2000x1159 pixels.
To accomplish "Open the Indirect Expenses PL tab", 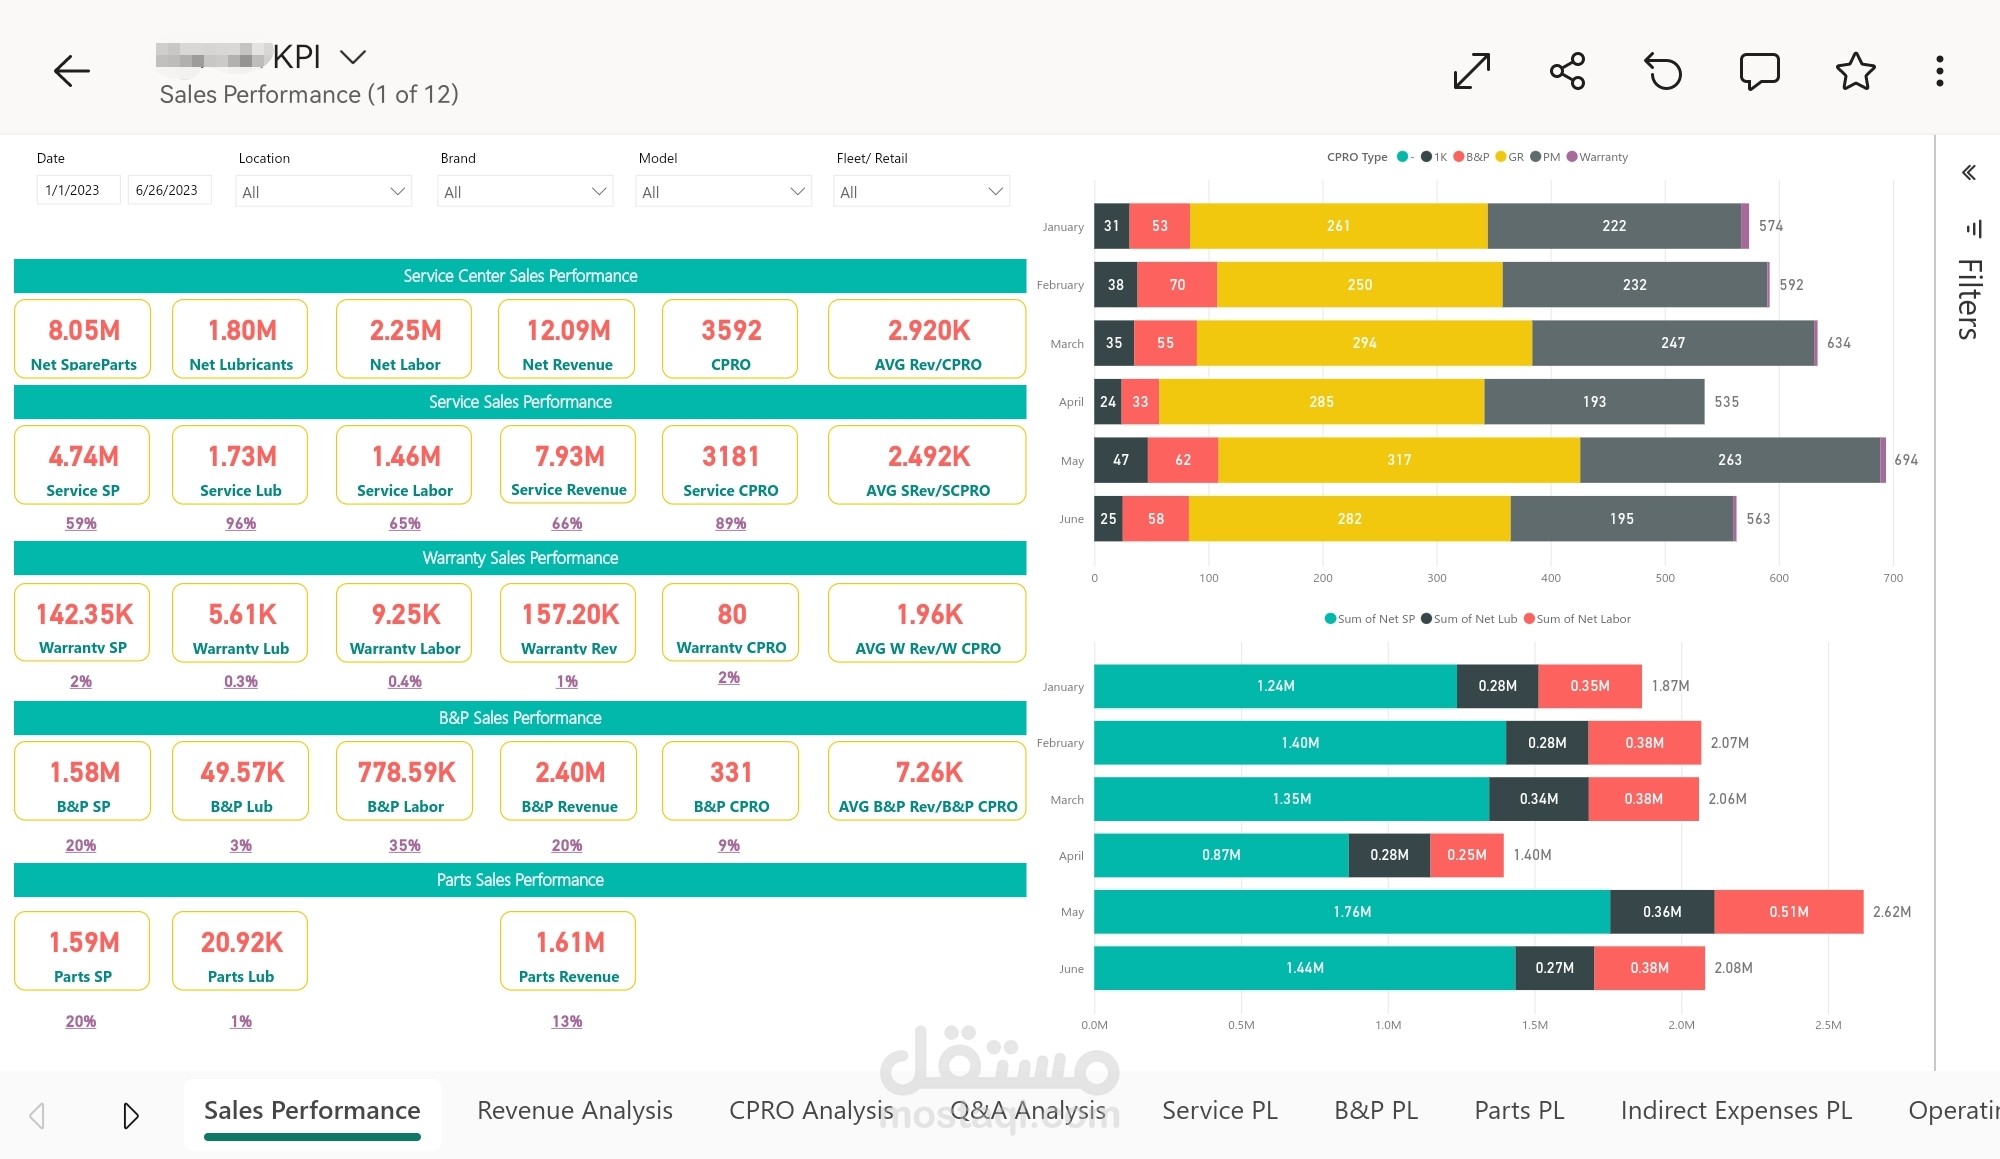I will [1736, 1111].
